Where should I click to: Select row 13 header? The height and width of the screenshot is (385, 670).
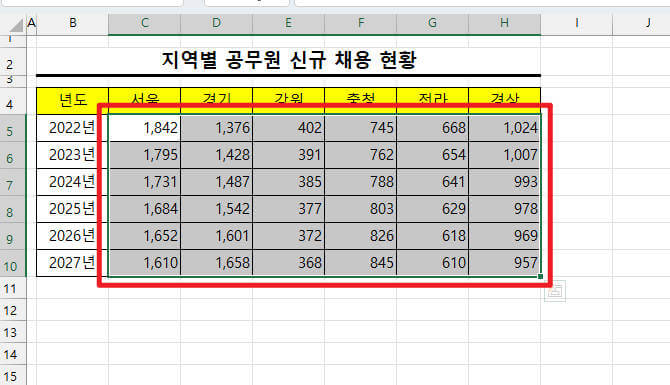[13, 332]
